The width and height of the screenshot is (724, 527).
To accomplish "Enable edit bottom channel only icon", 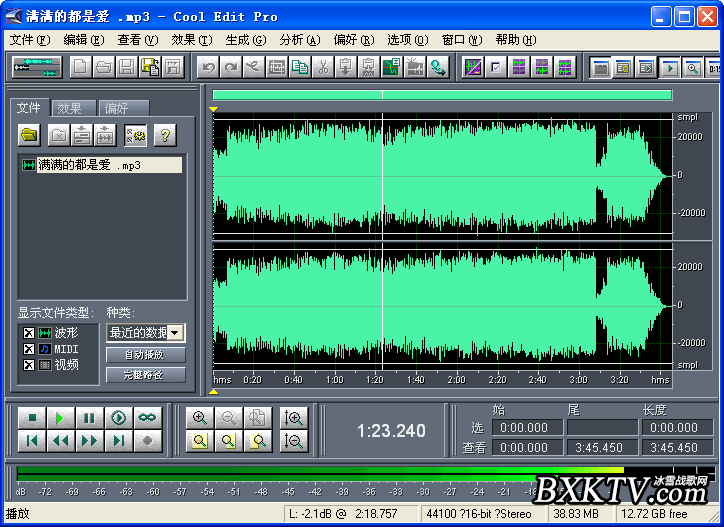I will coord(542,67).
